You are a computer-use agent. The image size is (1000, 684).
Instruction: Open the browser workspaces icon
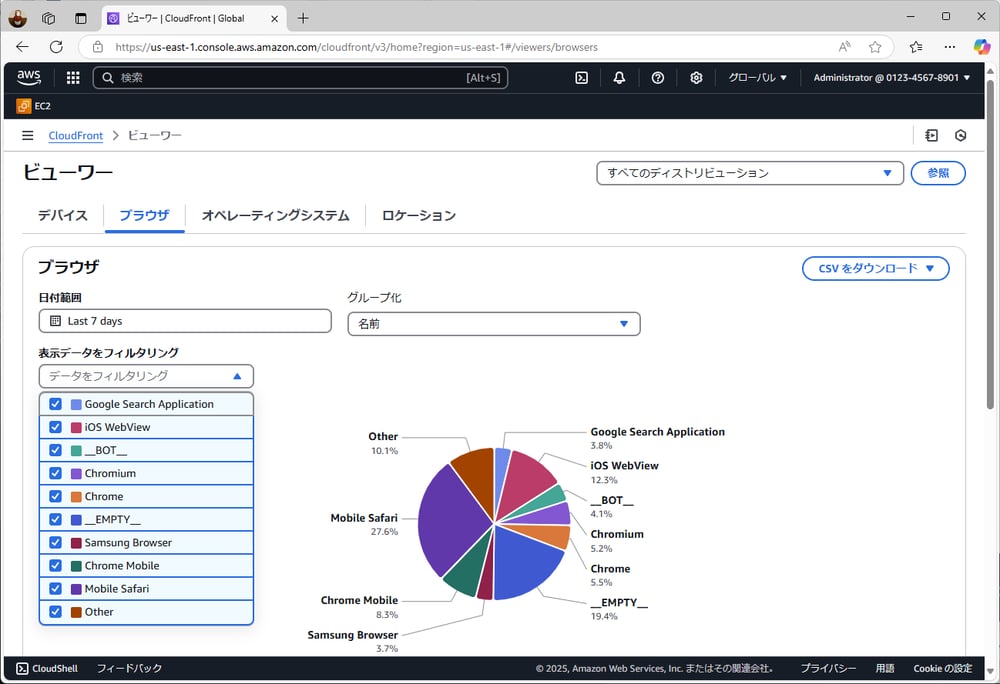tap(48, 18)
